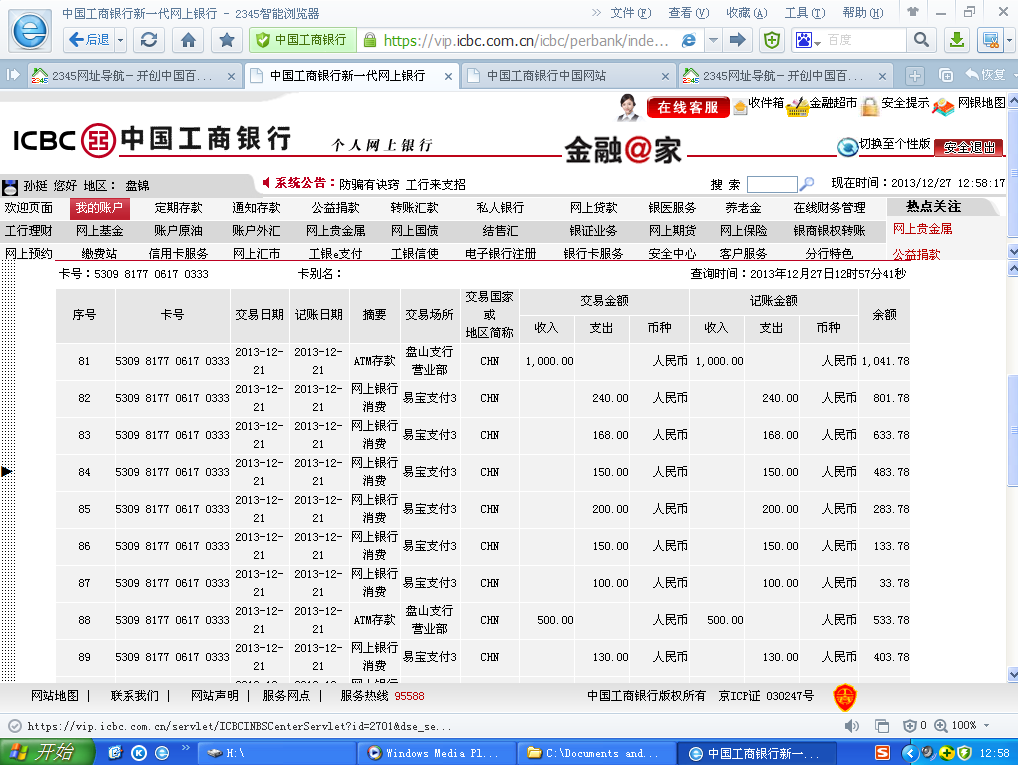Screen dimensions: 1018x765
Task: Open the 定期存款 menu item
Action: tap(178, 208)
